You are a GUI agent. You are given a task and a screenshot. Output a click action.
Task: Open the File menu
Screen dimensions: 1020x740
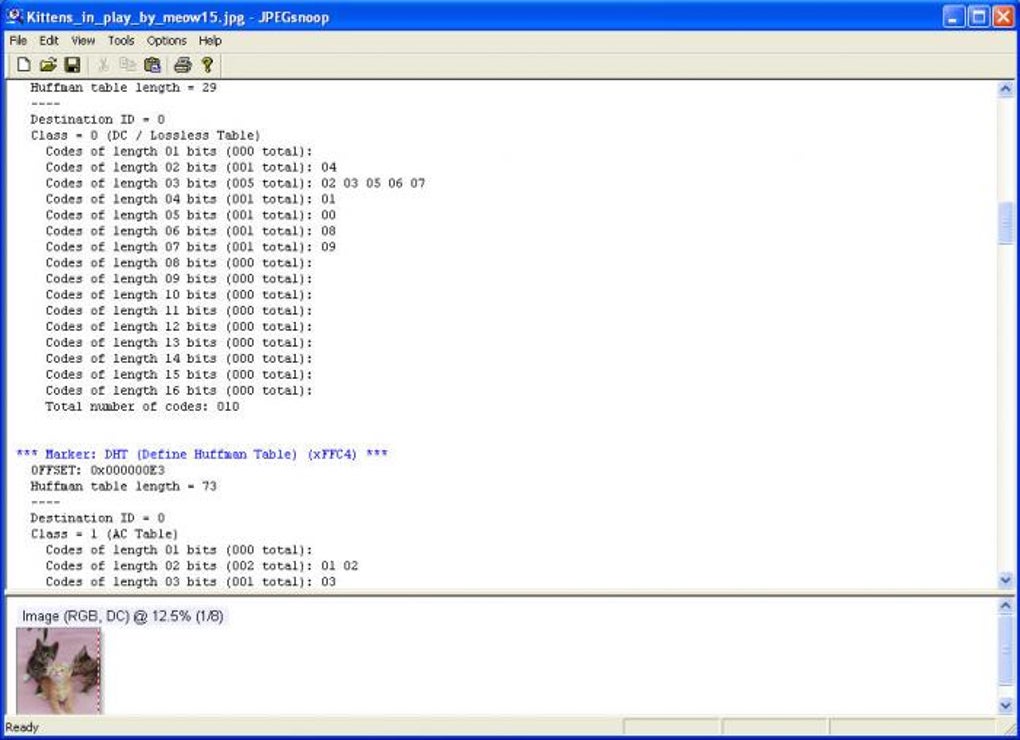[18, 40]
